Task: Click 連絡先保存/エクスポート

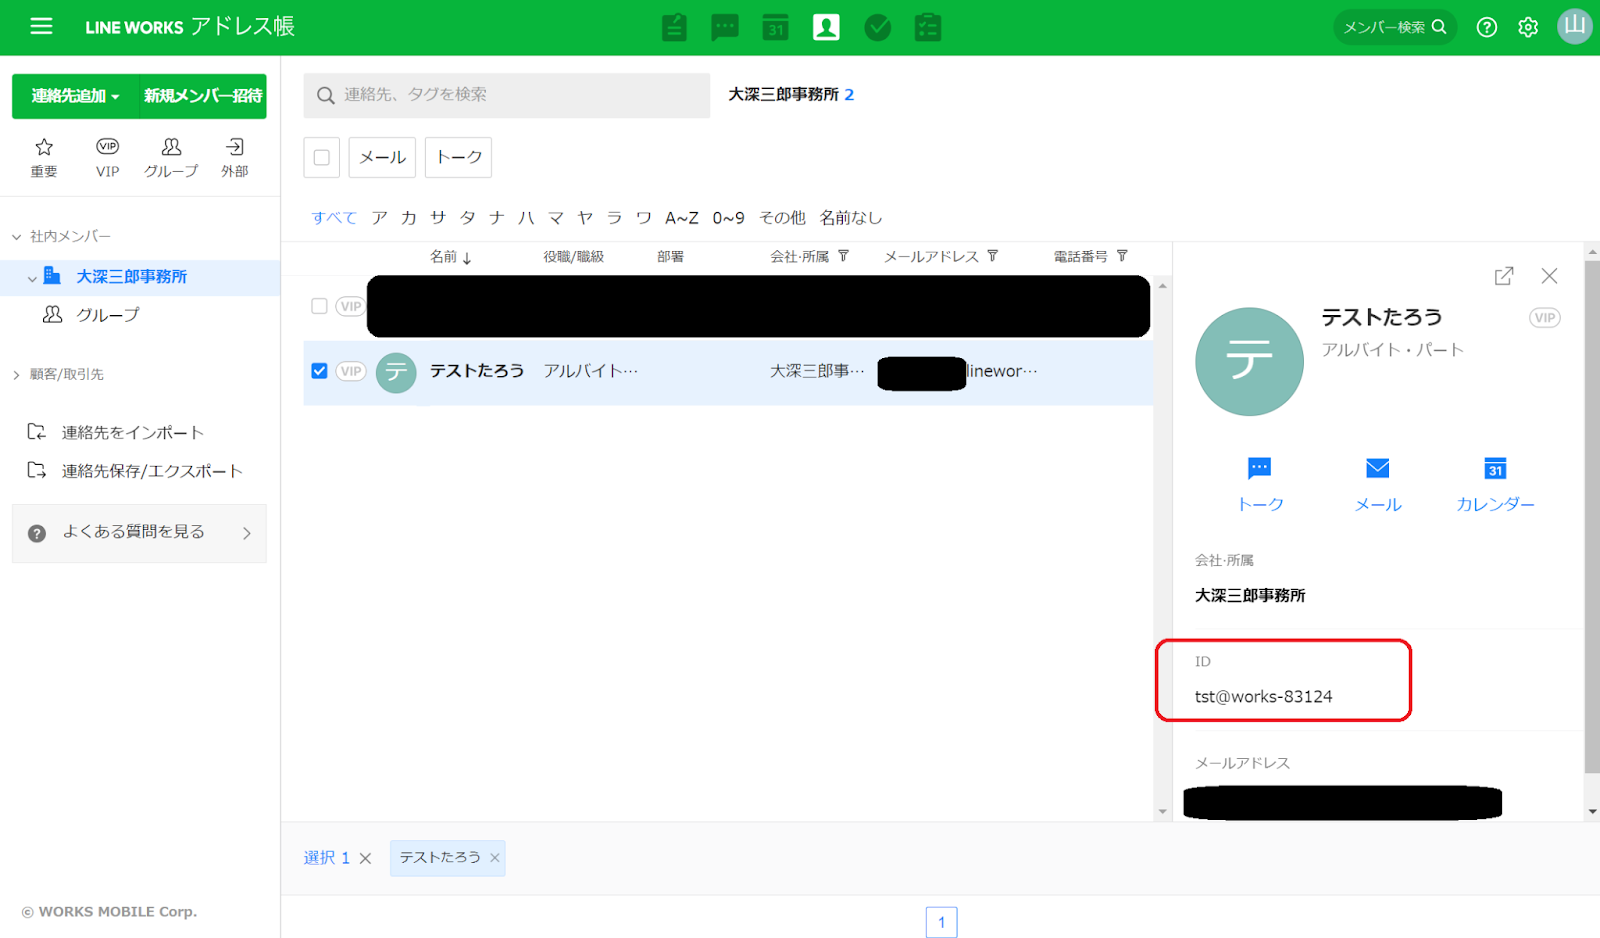Action: tap(152, 471)
